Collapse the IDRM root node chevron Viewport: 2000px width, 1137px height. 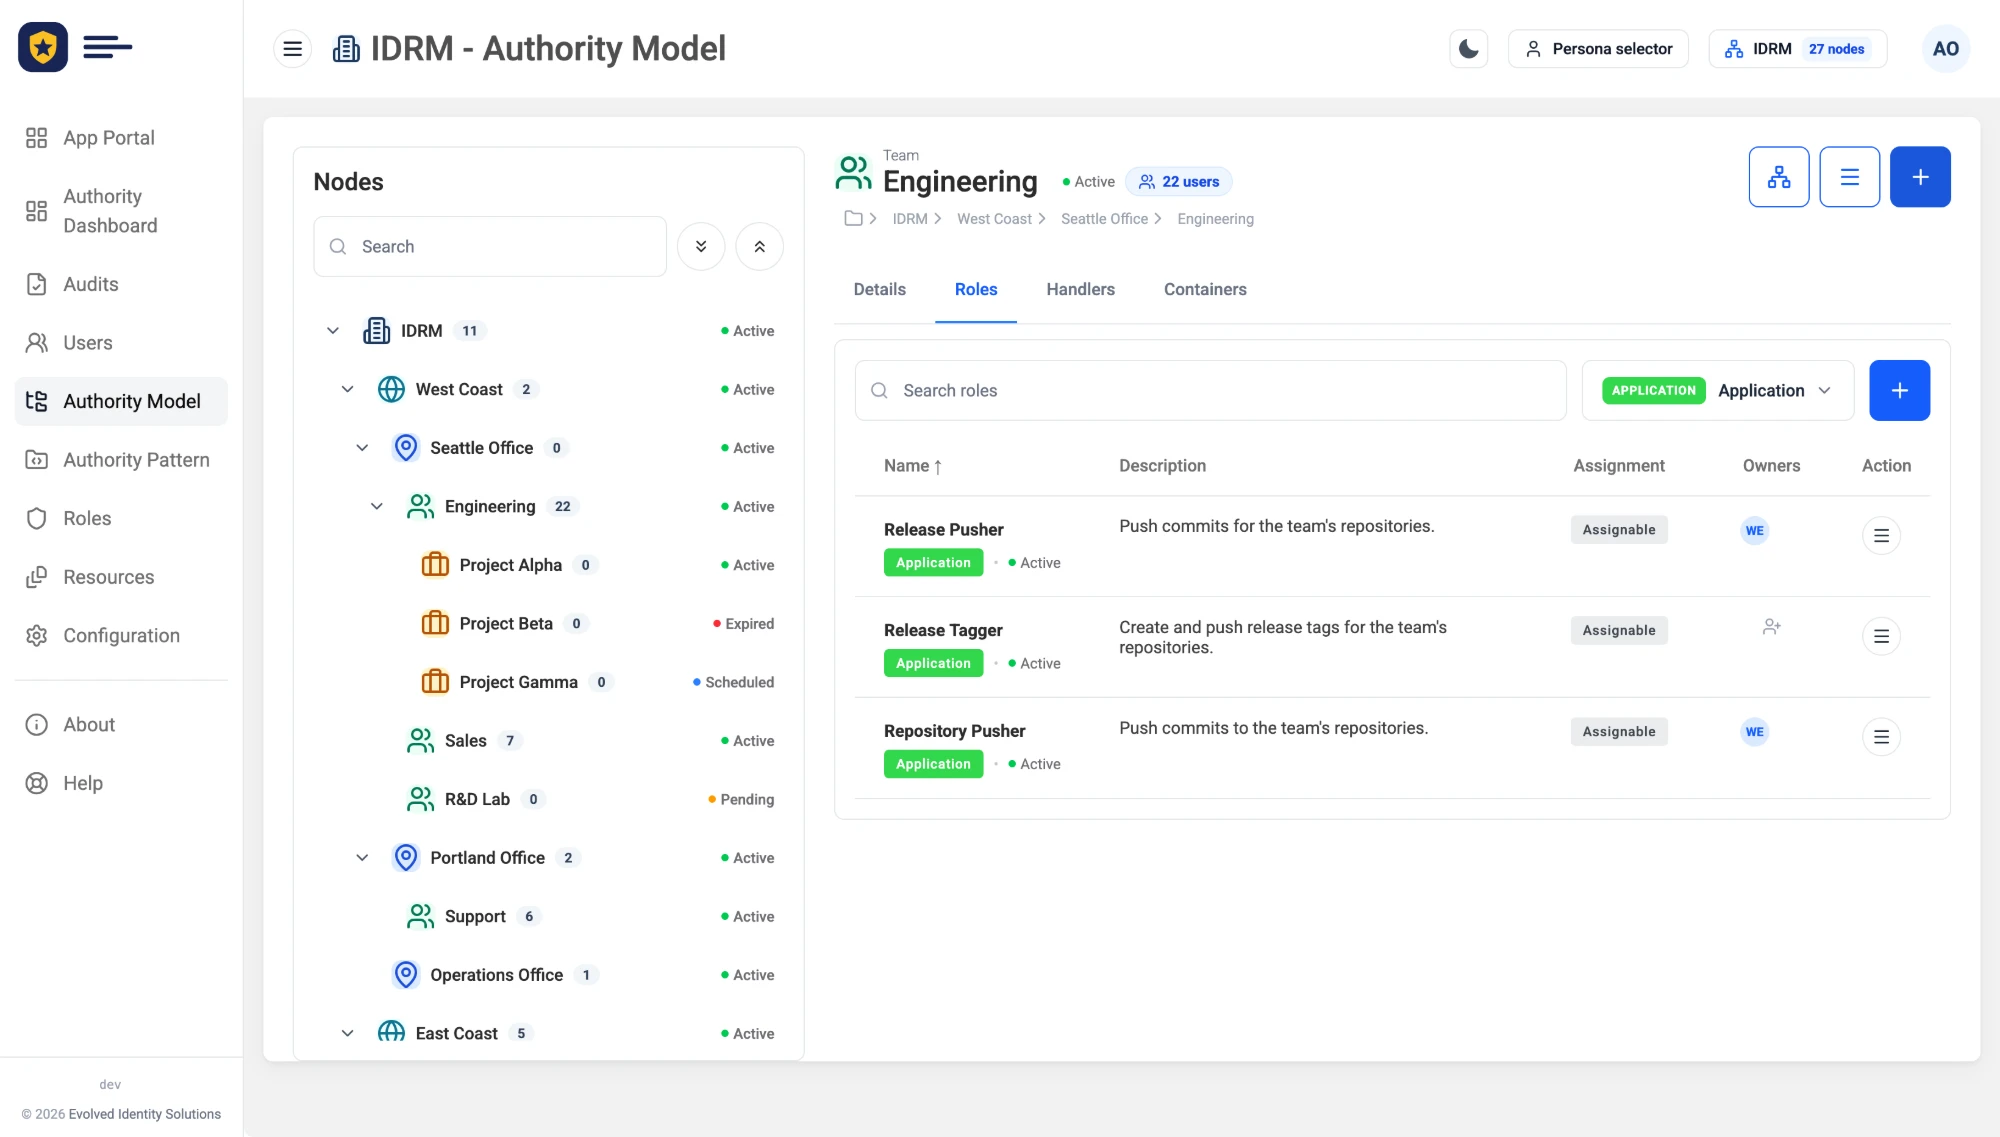tap(333, 331)
